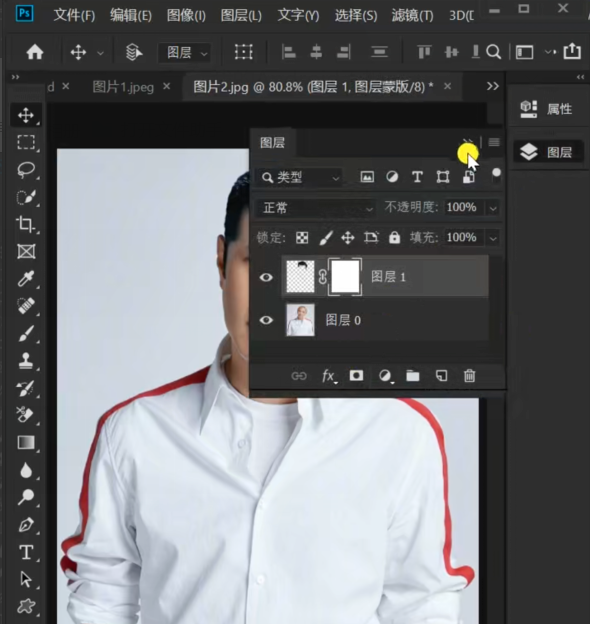The height and width of the screenshot is (624, 590).
Task: Select the Horizontal Type tool
Action: pos(26,552)
